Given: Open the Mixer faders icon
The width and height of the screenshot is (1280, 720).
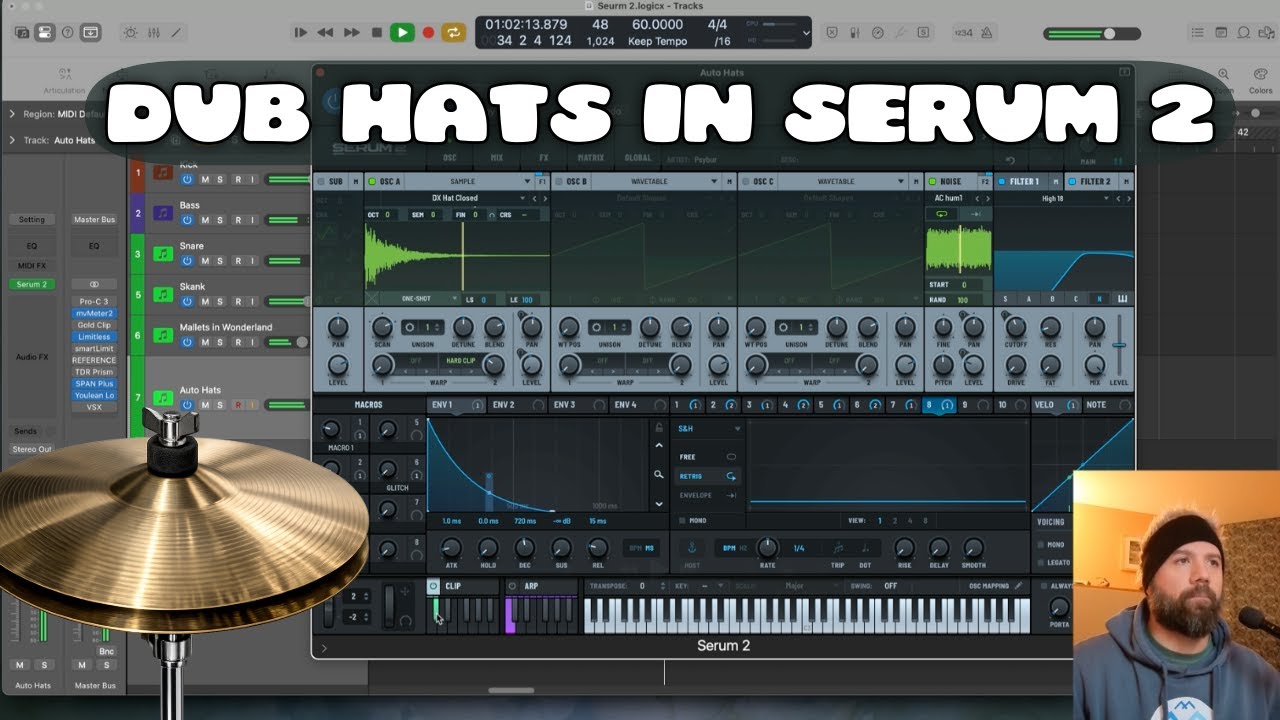Looking at the screenshot, I should (x=154, y=32).
